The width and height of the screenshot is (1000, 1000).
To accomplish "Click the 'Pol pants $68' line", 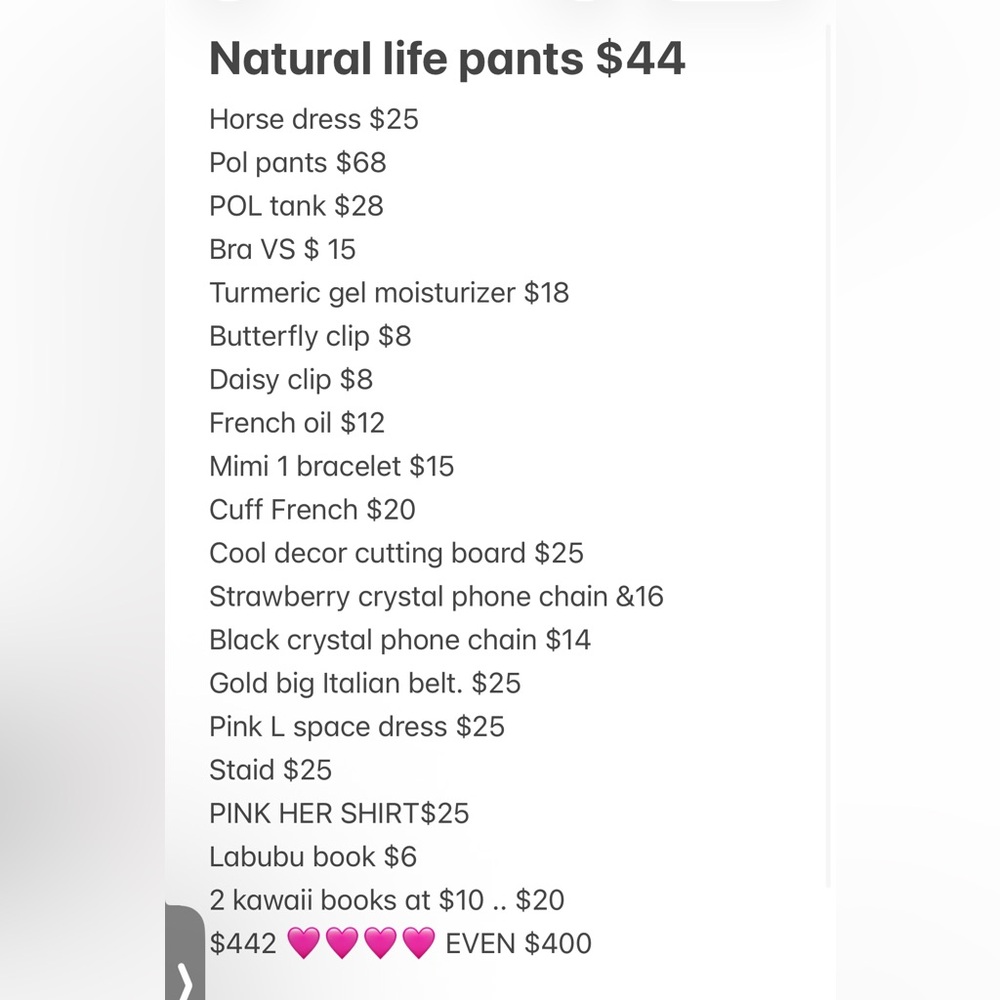I will click(297, 163).
